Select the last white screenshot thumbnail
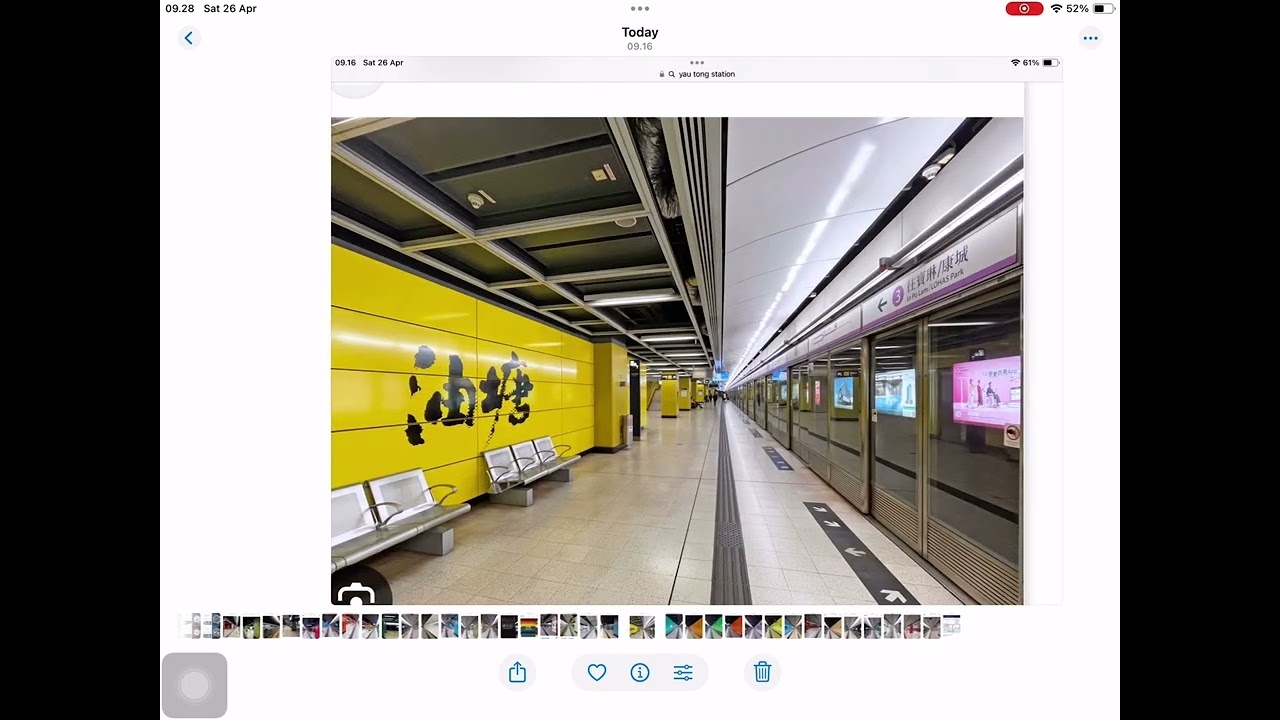The width and height of the screenshot is (1280, 720). coord(951,627)
